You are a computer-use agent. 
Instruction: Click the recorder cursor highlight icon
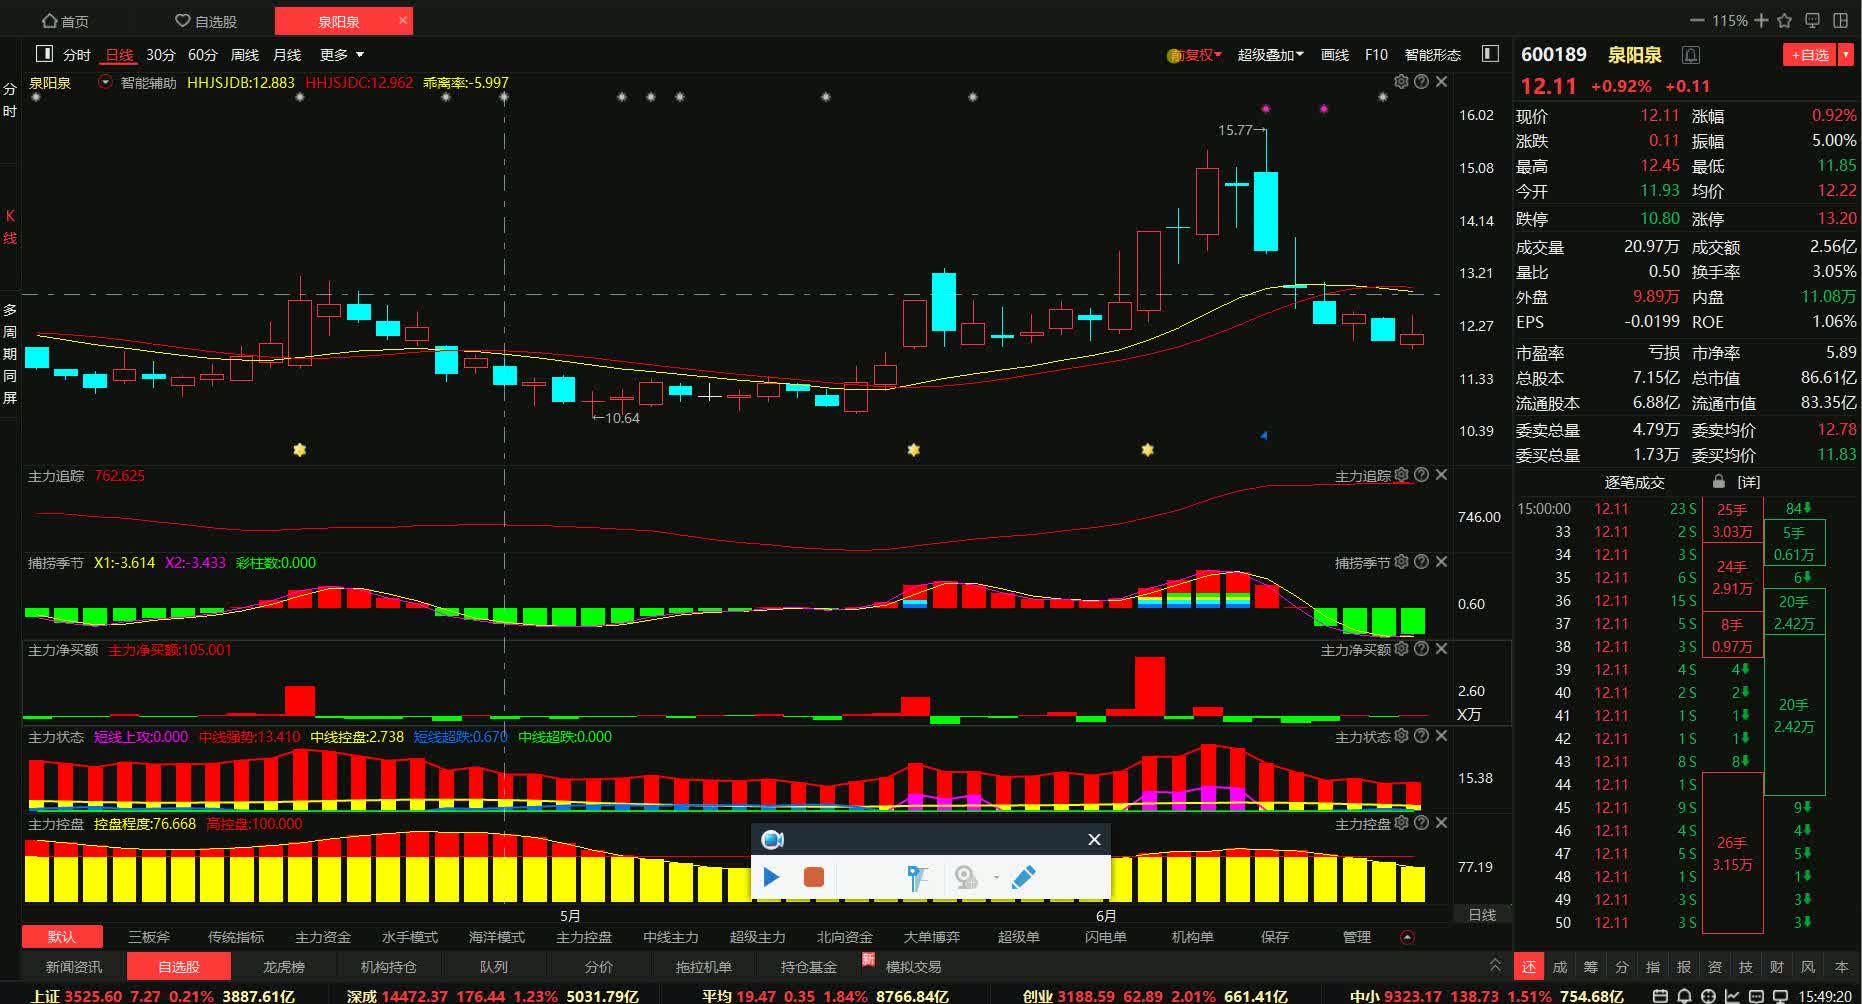click(x=917, y=878)
